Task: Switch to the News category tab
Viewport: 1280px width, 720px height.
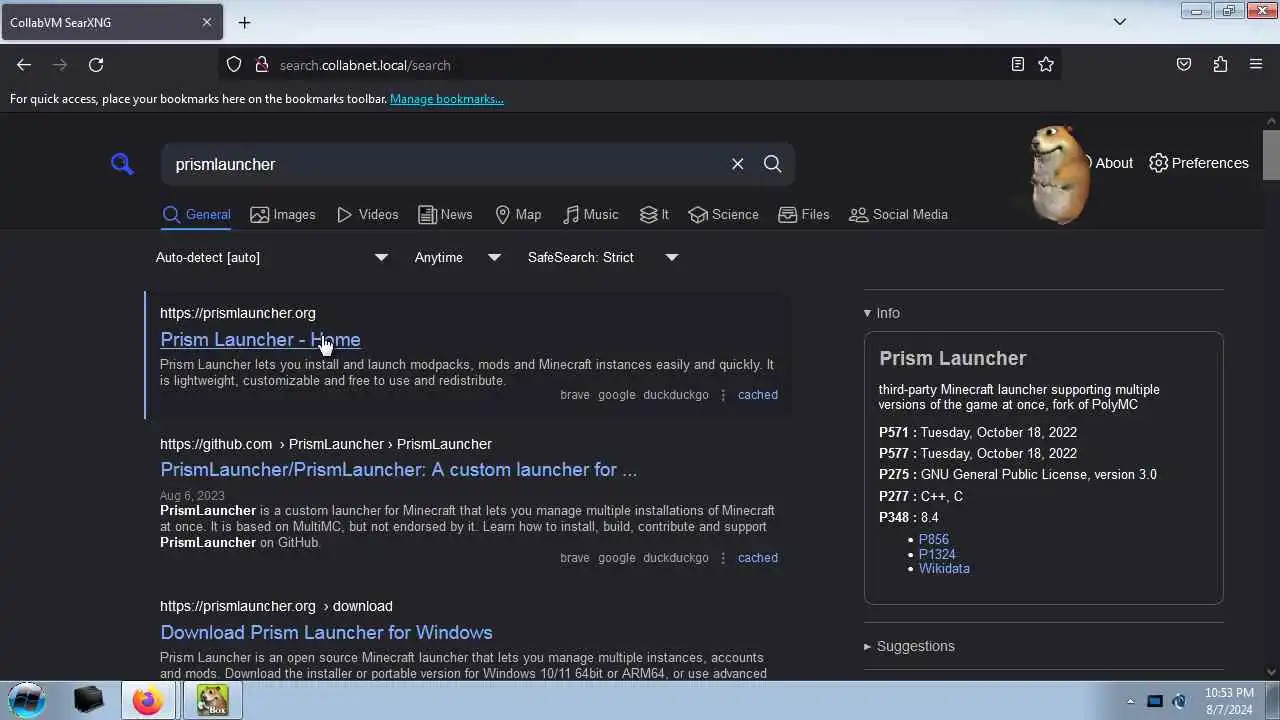Action: (445, 214)
